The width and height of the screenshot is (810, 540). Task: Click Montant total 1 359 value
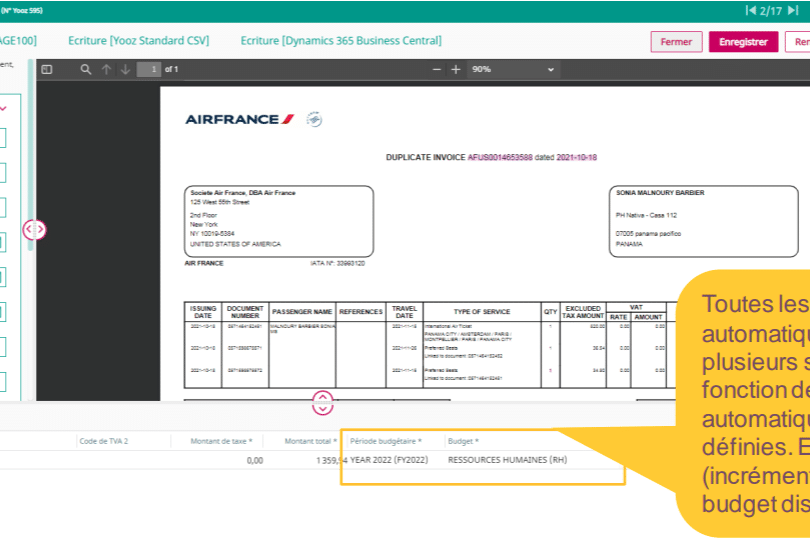tap(332, 460)
